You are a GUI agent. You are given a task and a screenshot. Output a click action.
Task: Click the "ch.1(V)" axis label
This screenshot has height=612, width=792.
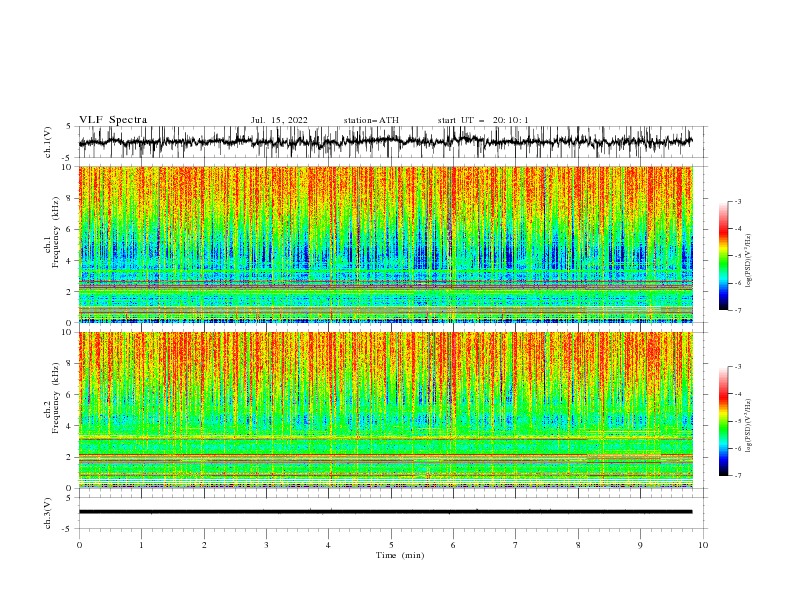click(x=48, y=142)
